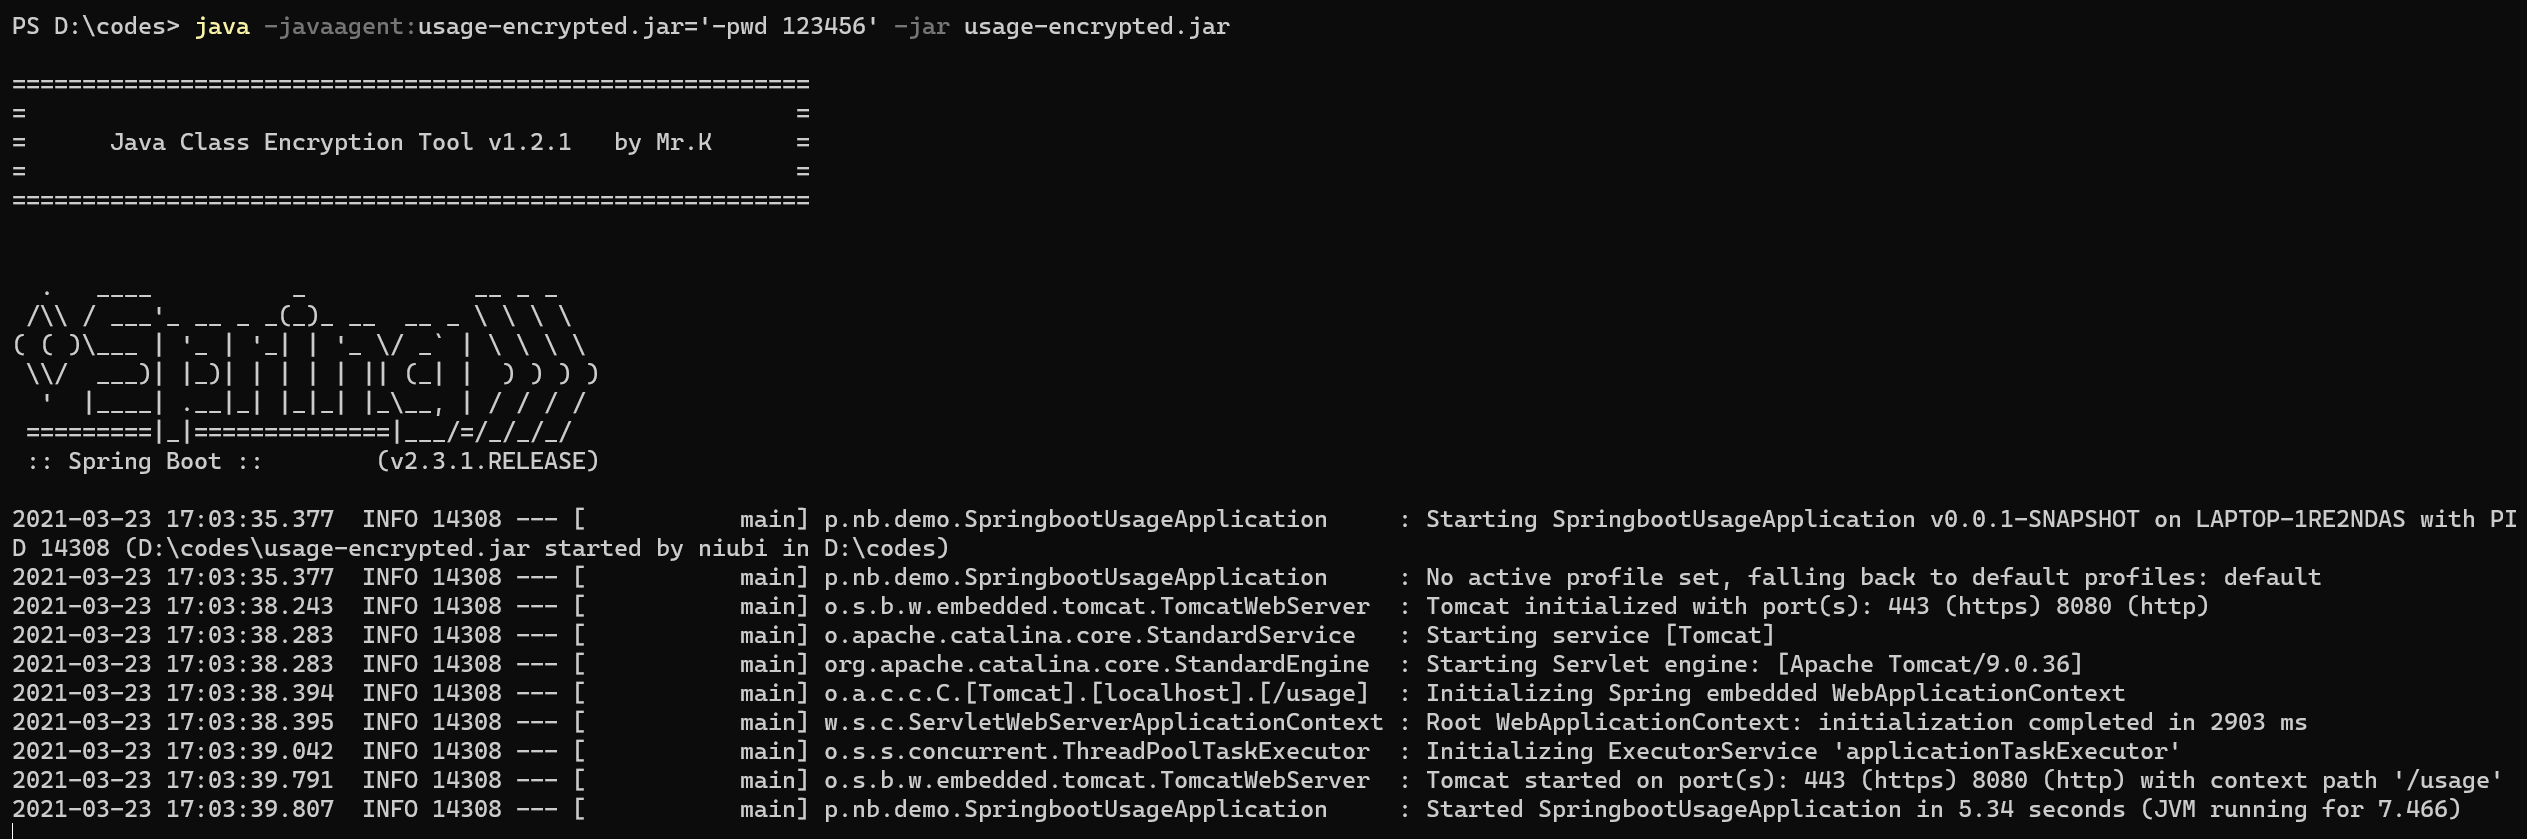Image resolution: width=2527 pixels, height=839 pixels.
Task: Click 'initialization completed in 2903 ms' message
Action: [x=2062, y=723]
